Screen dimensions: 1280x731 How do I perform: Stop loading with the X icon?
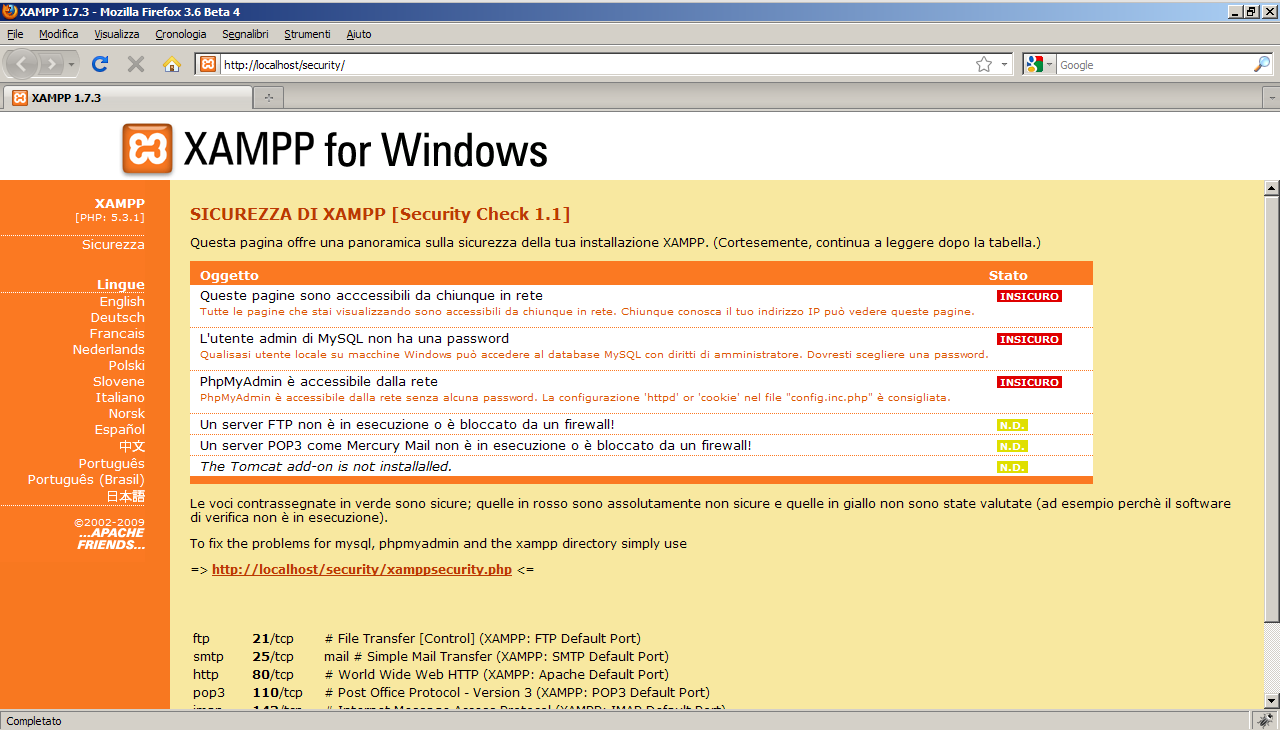click(x=136, y=64)
